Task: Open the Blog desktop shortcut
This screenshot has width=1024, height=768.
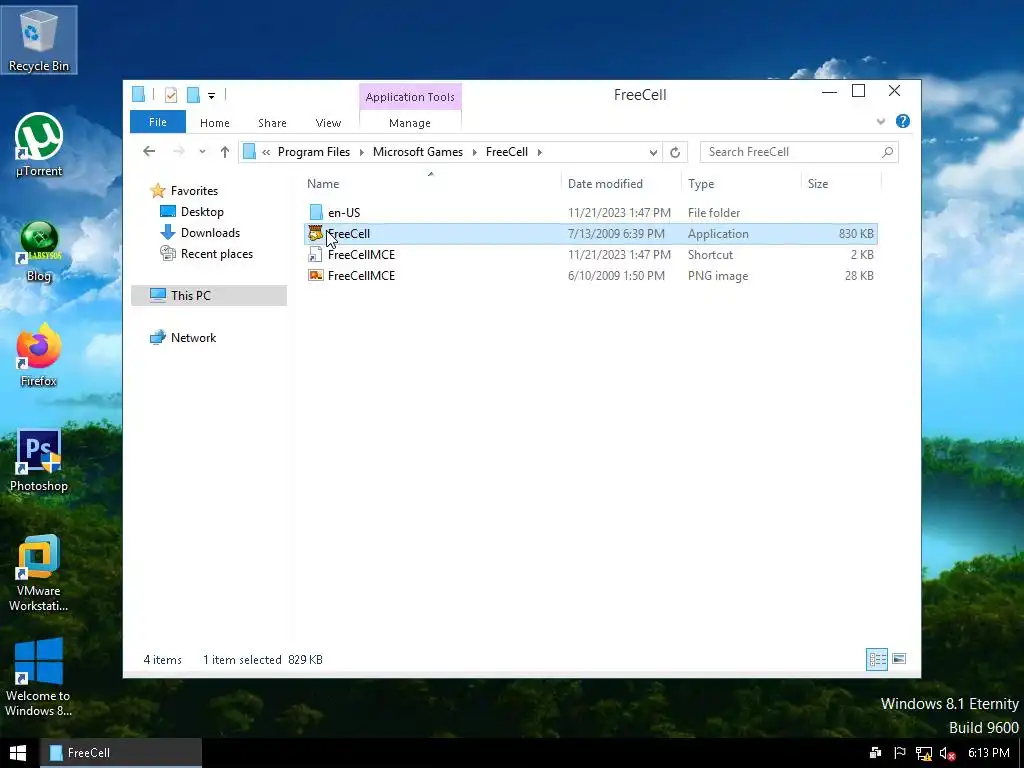Action: click(39, 252)
